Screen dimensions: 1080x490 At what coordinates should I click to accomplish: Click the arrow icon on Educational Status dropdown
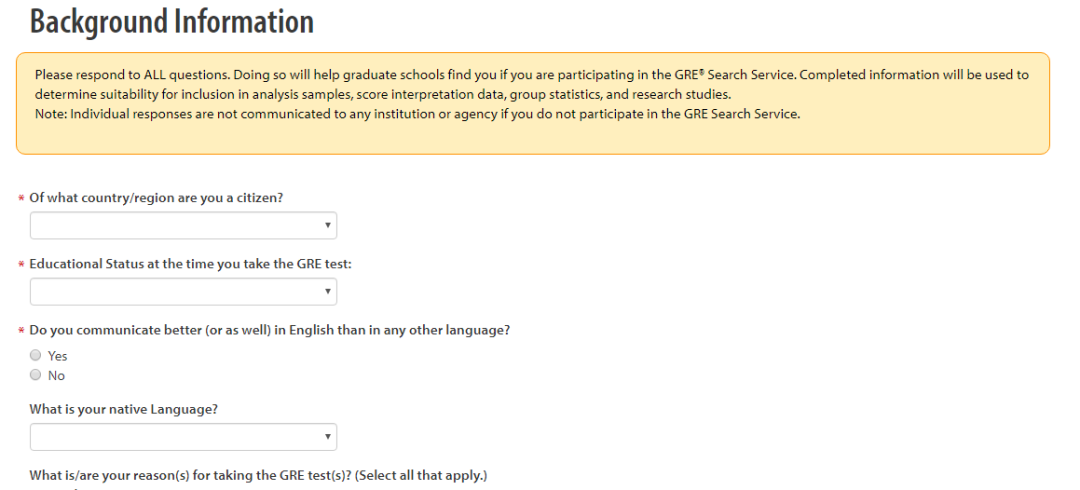point(327,292)
